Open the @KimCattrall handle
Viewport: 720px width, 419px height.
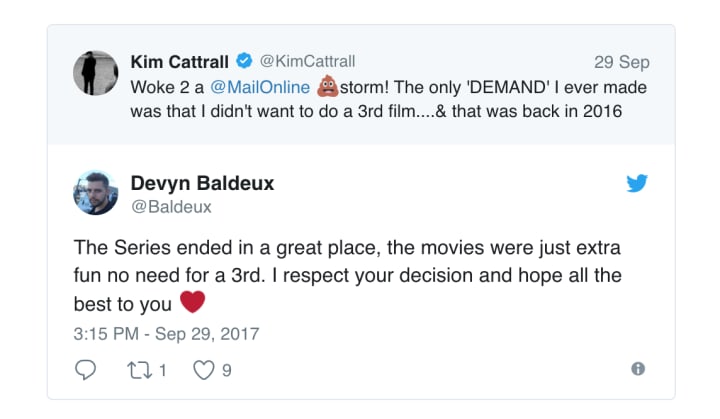point(307,61)
